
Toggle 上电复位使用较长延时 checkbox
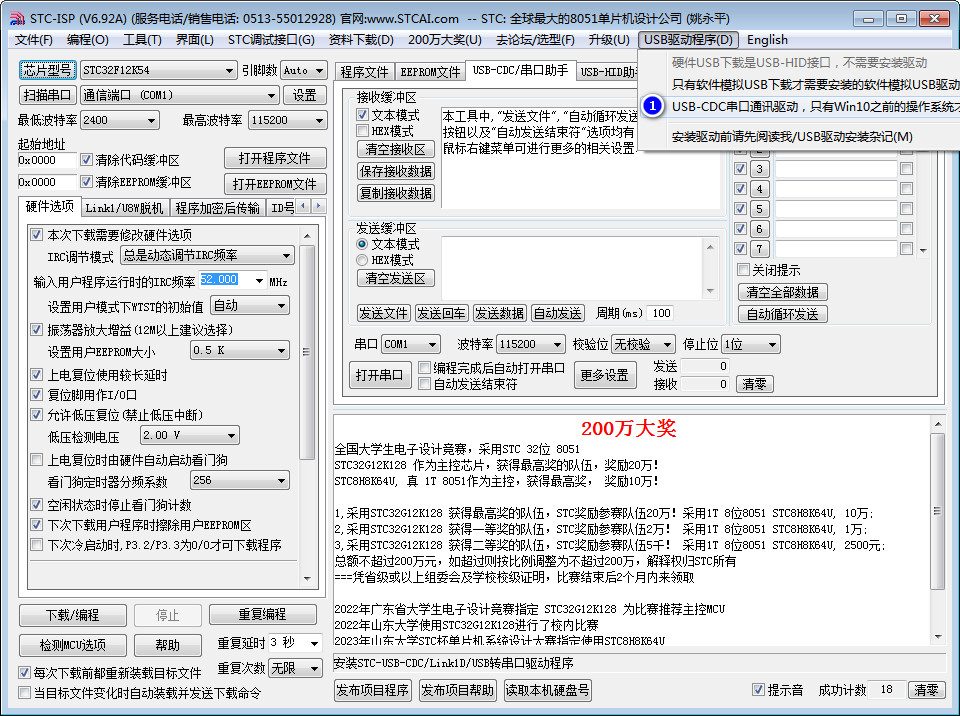pyautogui.click(x=37, y=374)
